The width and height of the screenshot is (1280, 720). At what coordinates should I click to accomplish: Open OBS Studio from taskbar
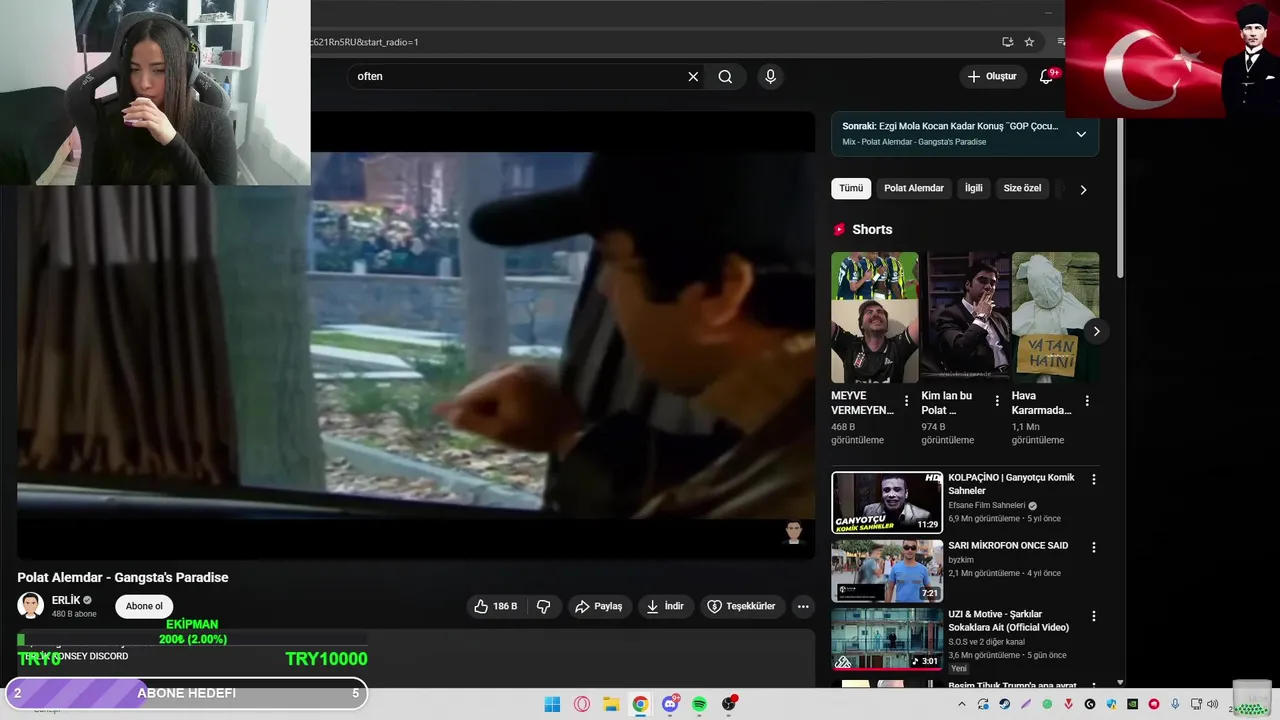729,704
